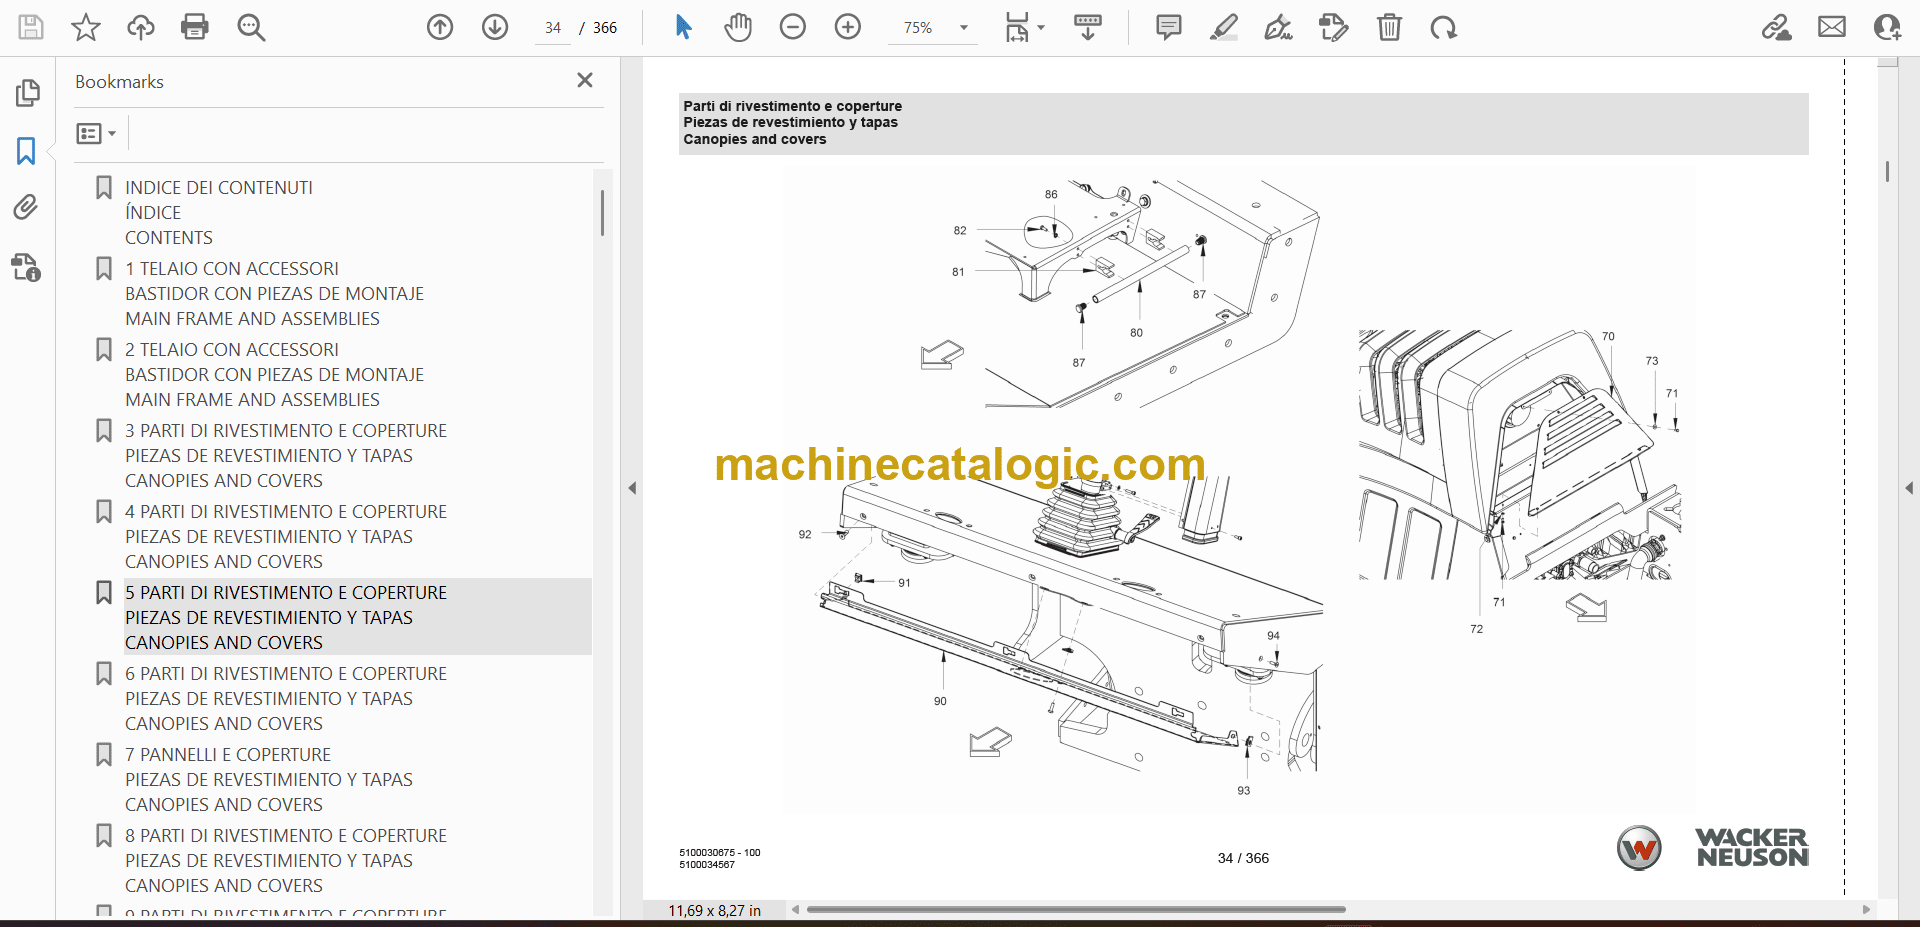This screenshot has height=927, width=1920.
Task: Select the hand pan tool
Action: click(738, 27)
